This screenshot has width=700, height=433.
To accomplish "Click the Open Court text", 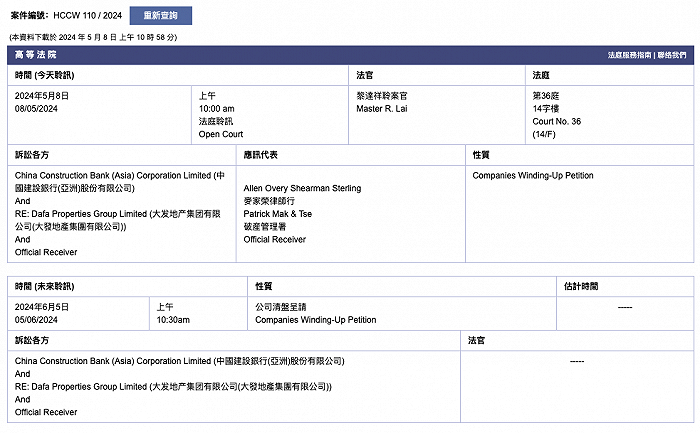I will click(221, 134).
